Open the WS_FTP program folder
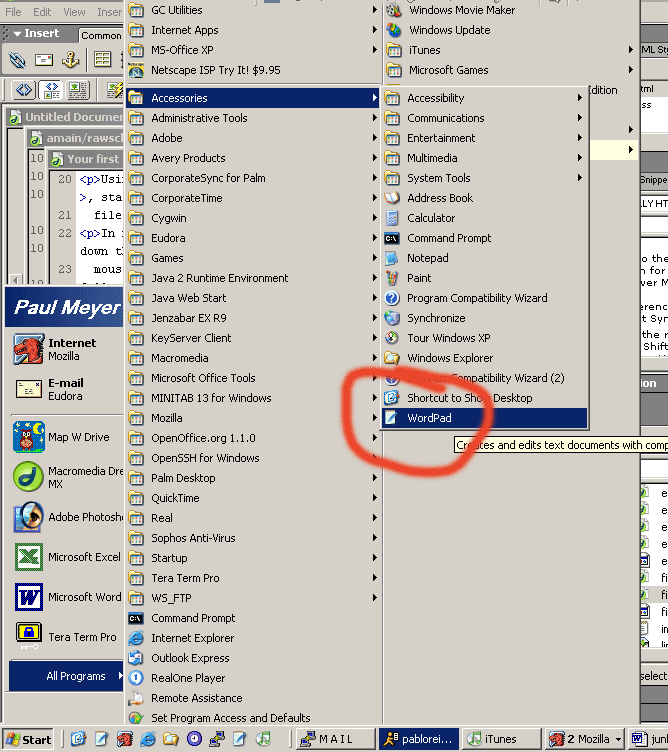The image size is (668, 752). pyautogui.click(x=253, y=598)
